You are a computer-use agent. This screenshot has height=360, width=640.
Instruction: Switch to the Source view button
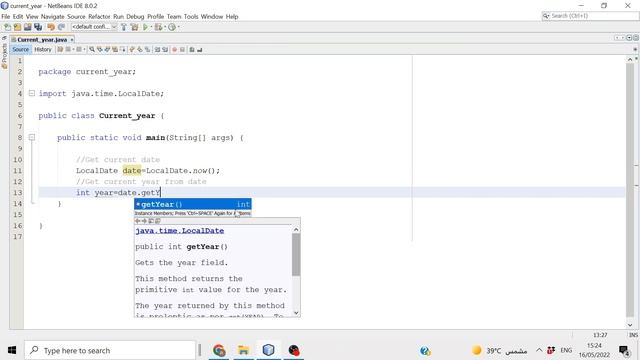(x=20, y=49)
